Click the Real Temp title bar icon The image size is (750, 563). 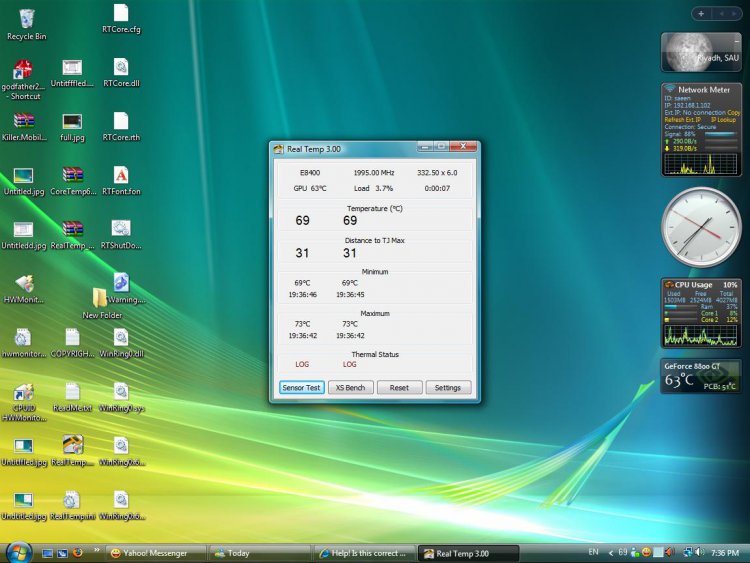[x=278, y=149]
